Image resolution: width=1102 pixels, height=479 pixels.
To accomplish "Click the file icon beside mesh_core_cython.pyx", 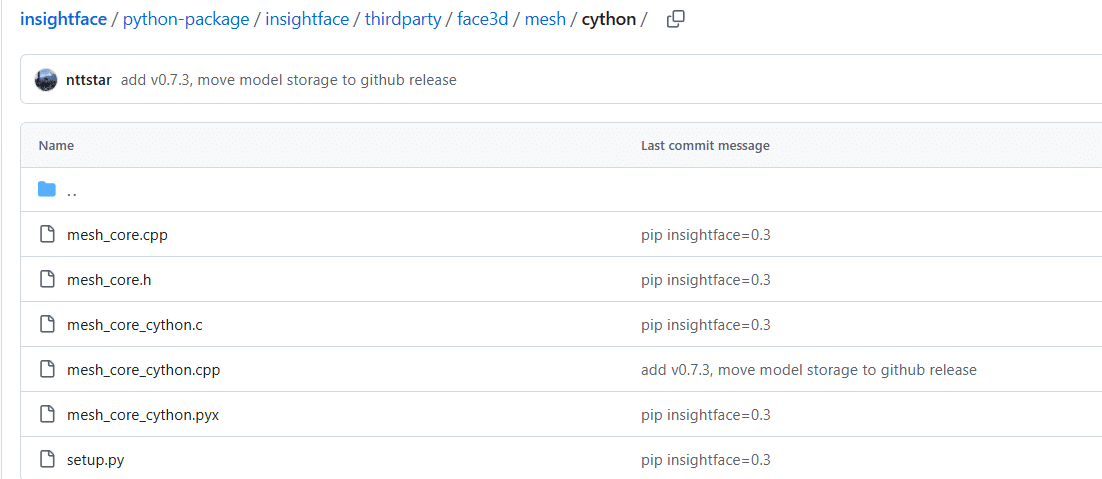I will [46, 415].
